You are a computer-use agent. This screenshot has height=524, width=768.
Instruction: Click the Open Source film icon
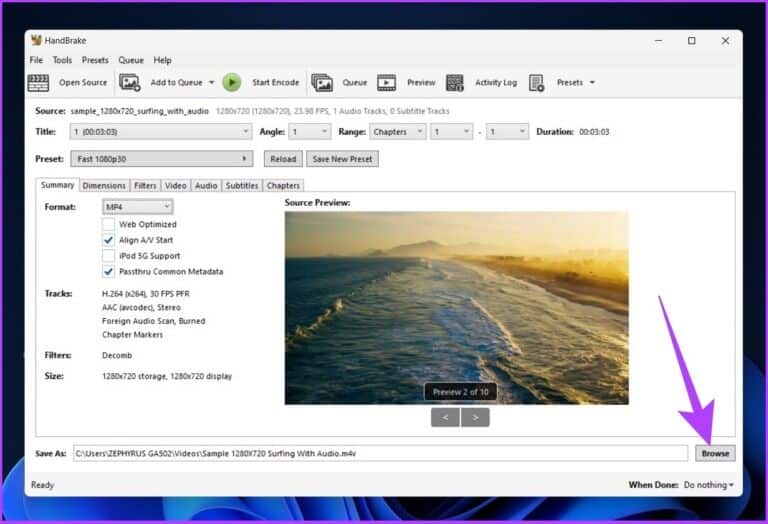38,83
